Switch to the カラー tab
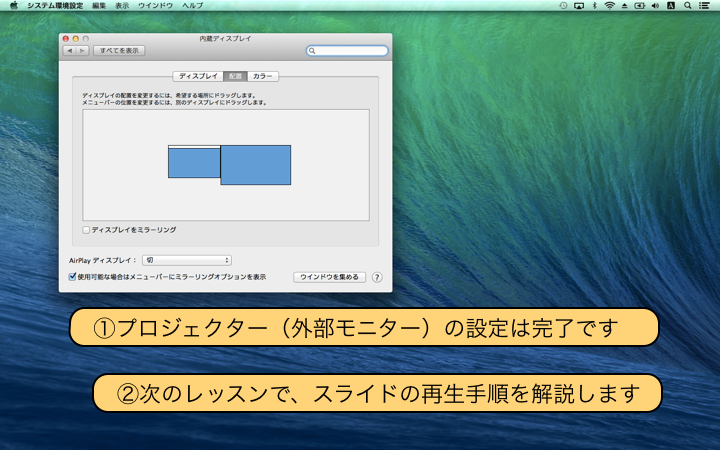This screenshot has height=450, width=720. pos(263,76)
